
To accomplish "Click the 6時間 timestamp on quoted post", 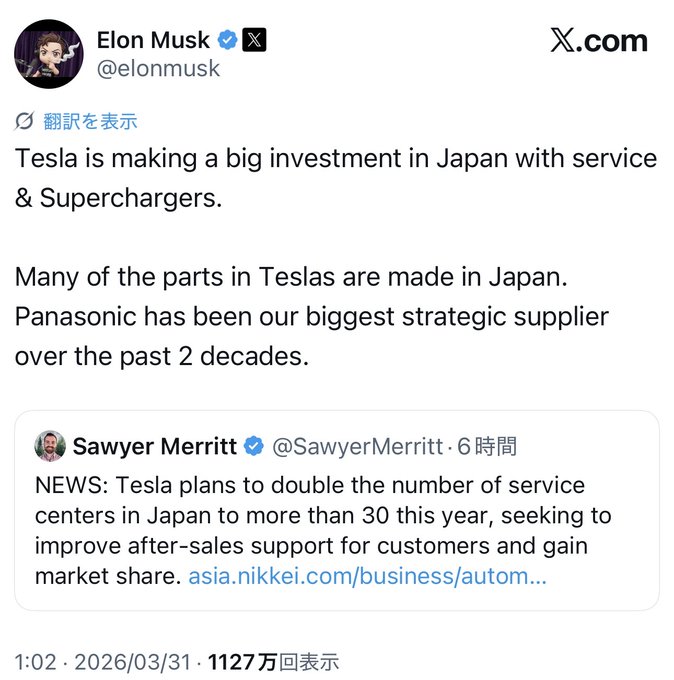I will (488, 446).
